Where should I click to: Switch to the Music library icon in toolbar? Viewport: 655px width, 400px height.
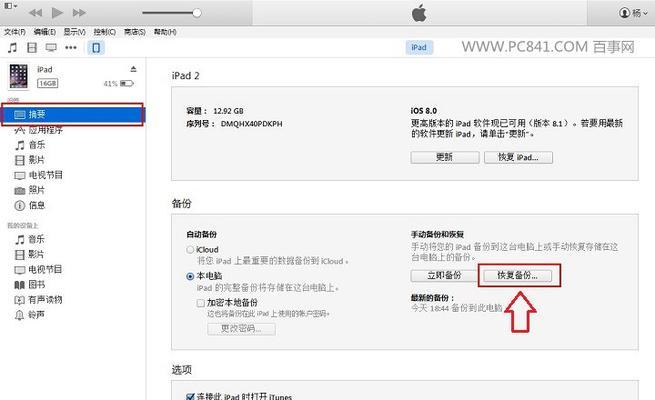pyautogui.click(x=13, y=48)
